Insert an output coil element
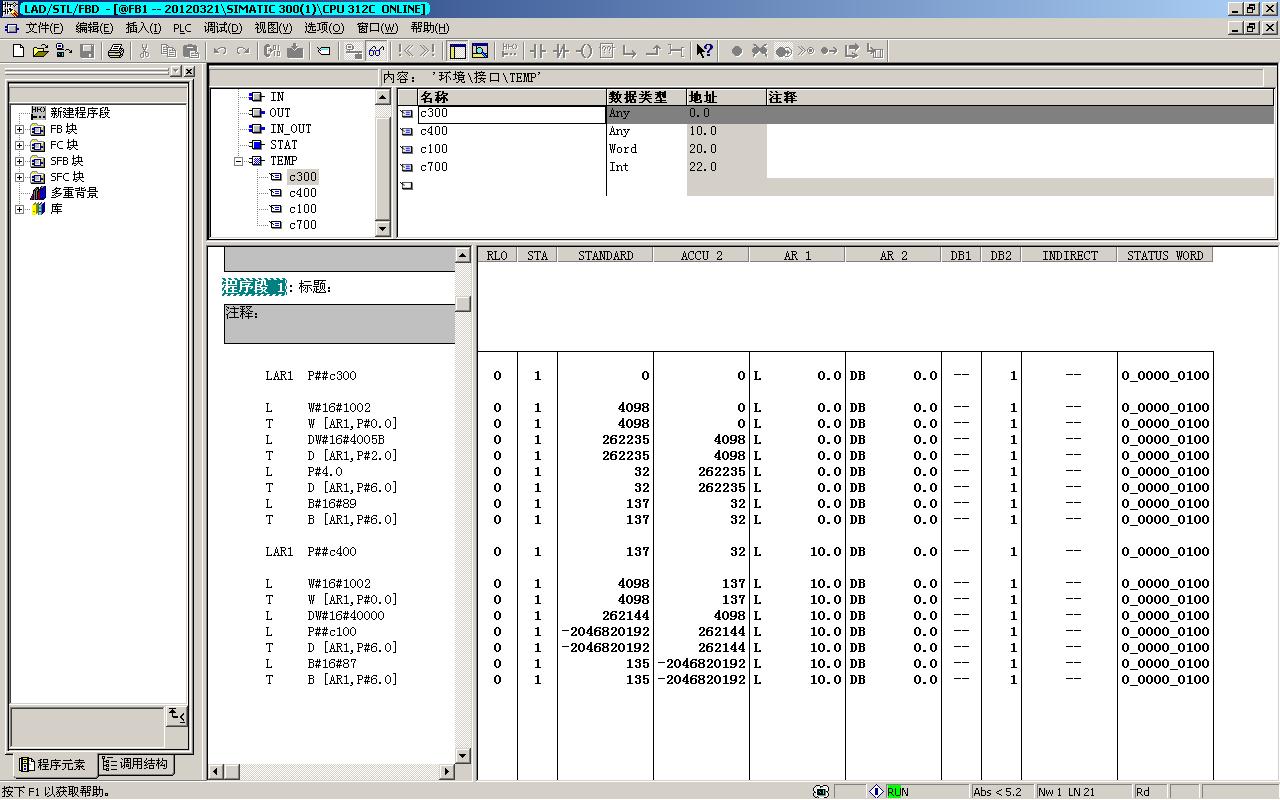This screenshot has height=800, width=1280. click(584, 51)
